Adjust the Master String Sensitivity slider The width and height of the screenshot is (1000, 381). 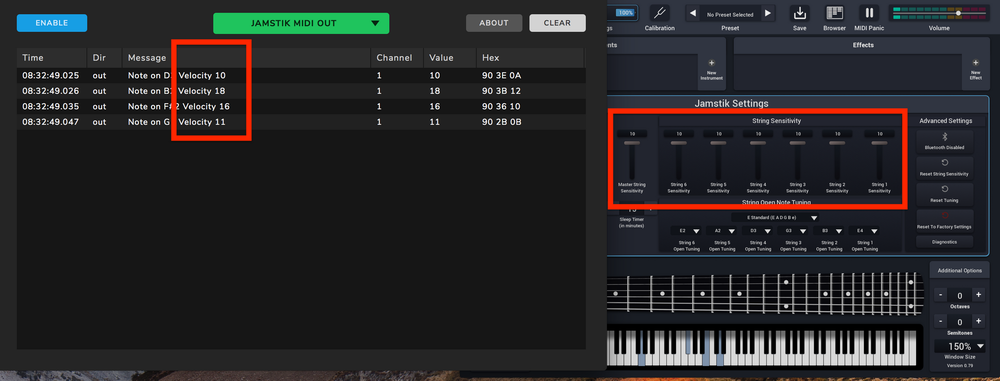[x=632, y=160]
